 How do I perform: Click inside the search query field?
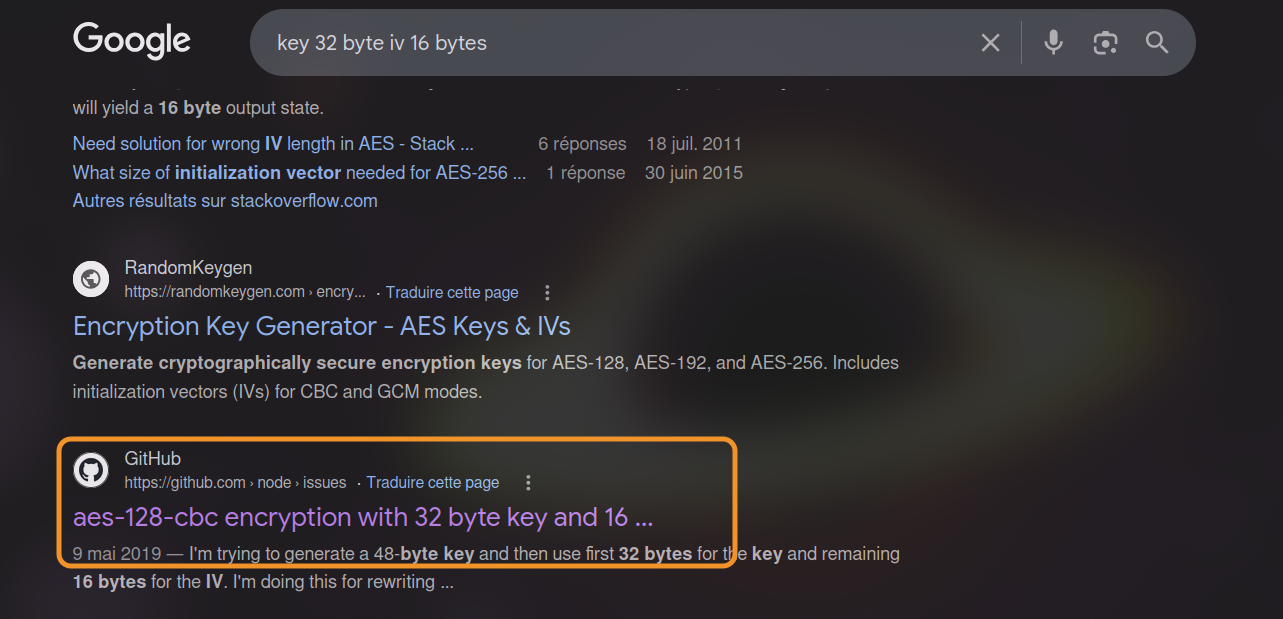point(600,43)
